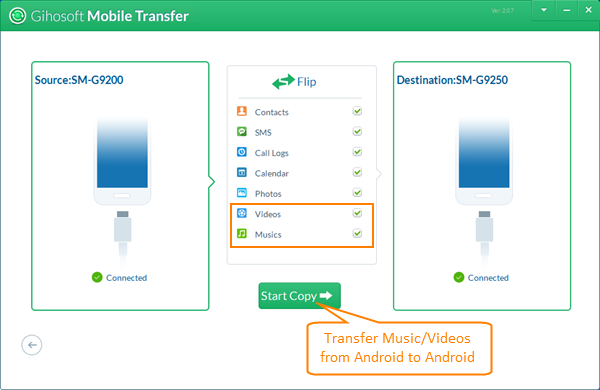This screenshot has width=600, height=390.
Task: Click the Musics text label
Action: (268, 235)
